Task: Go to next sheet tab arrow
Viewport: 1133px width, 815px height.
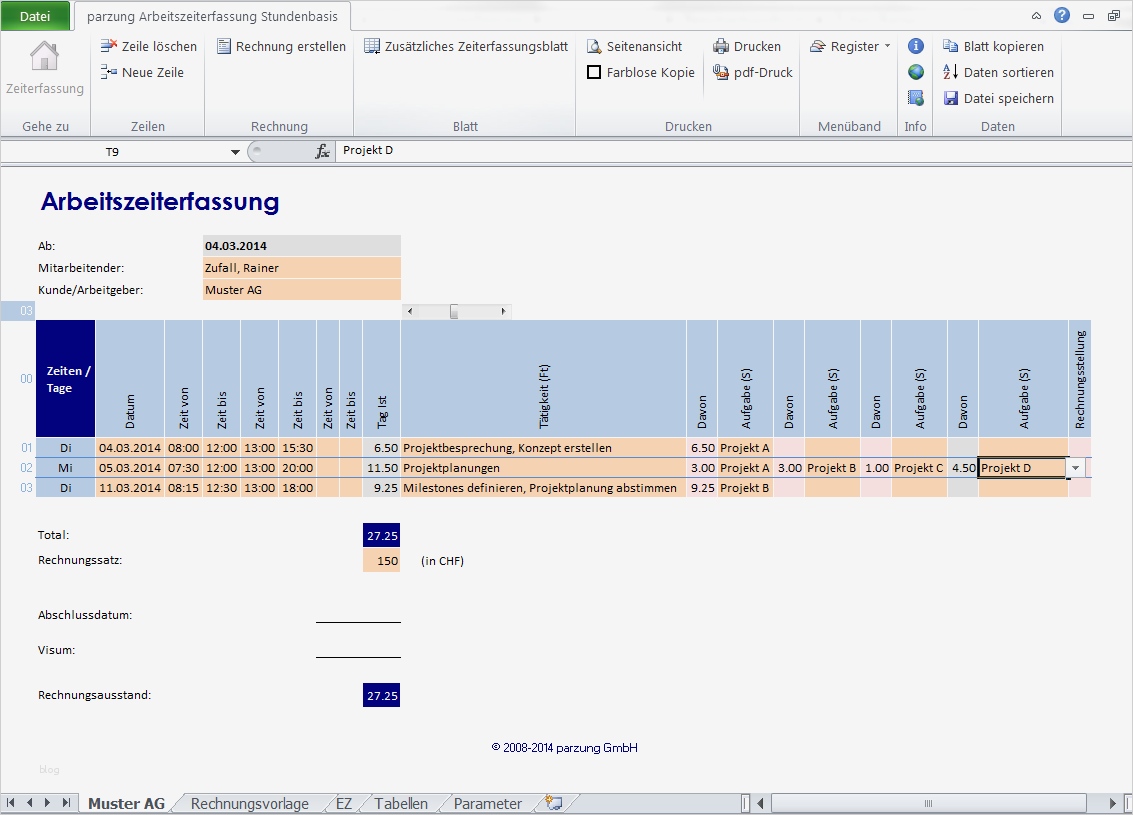Action: point(48,803)
